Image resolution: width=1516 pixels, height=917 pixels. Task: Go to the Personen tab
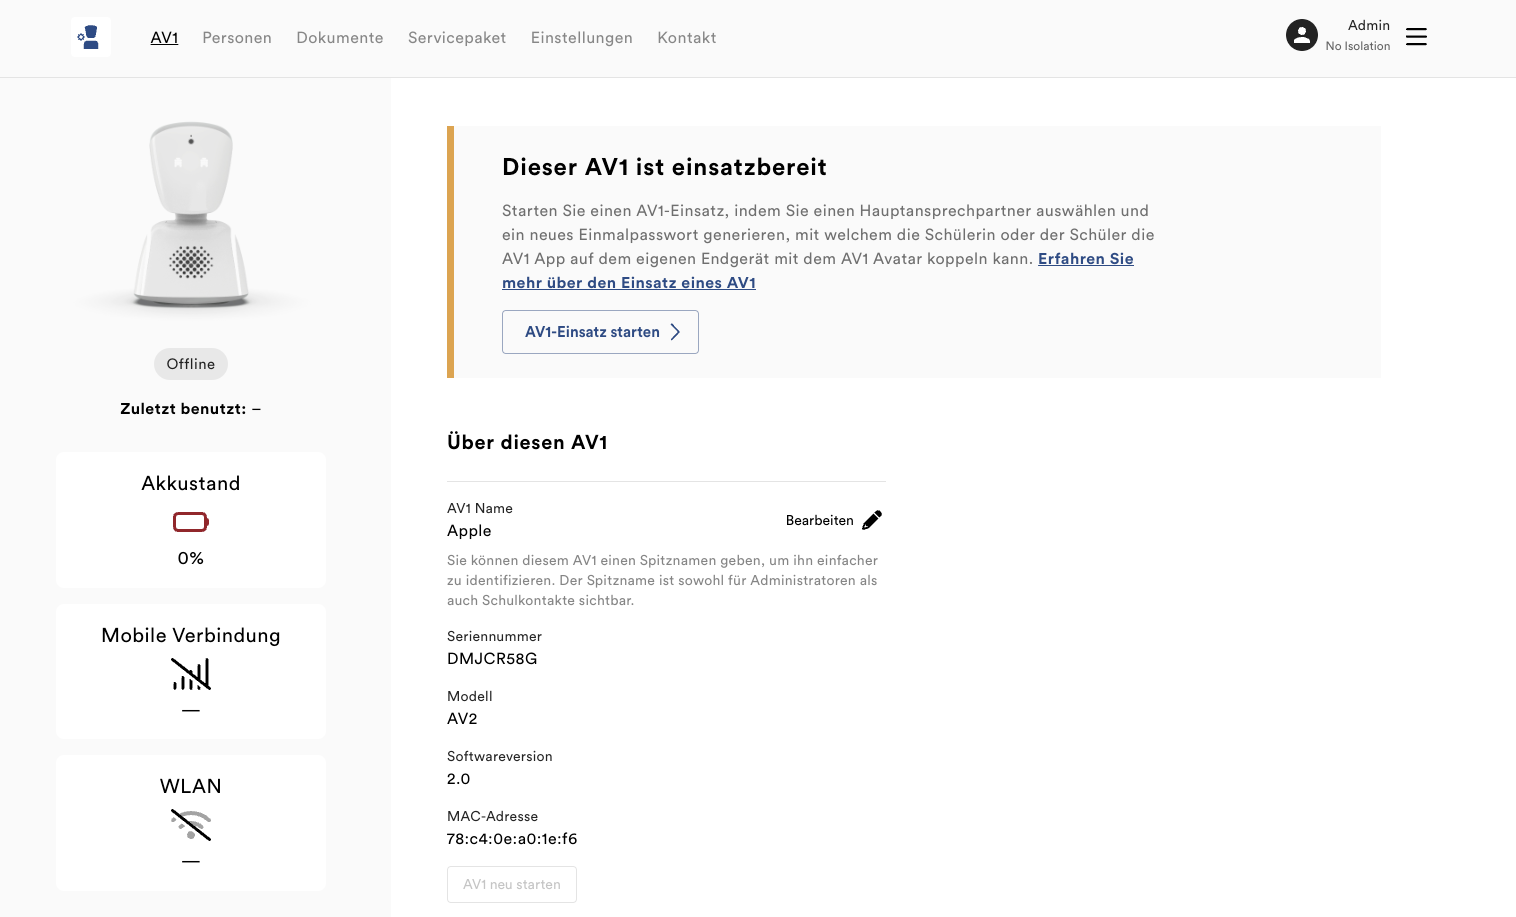[237, 38]
